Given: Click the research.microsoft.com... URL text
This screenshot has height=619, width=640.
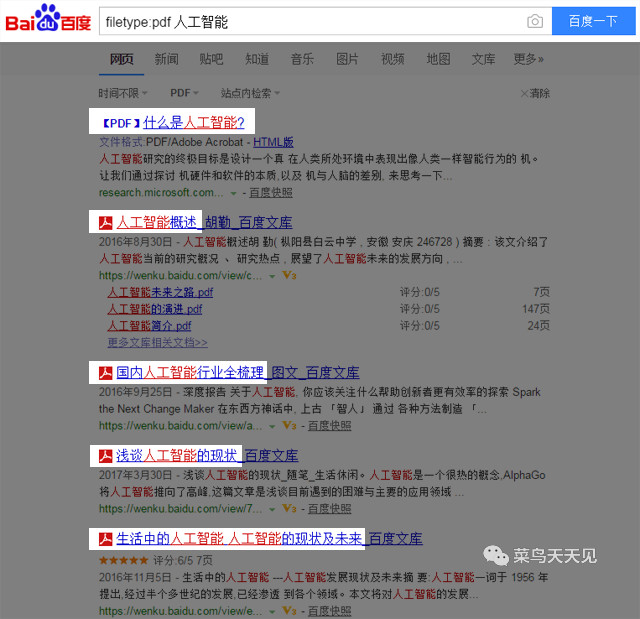Looking at the screenshot, I should (x=161, y=193).
